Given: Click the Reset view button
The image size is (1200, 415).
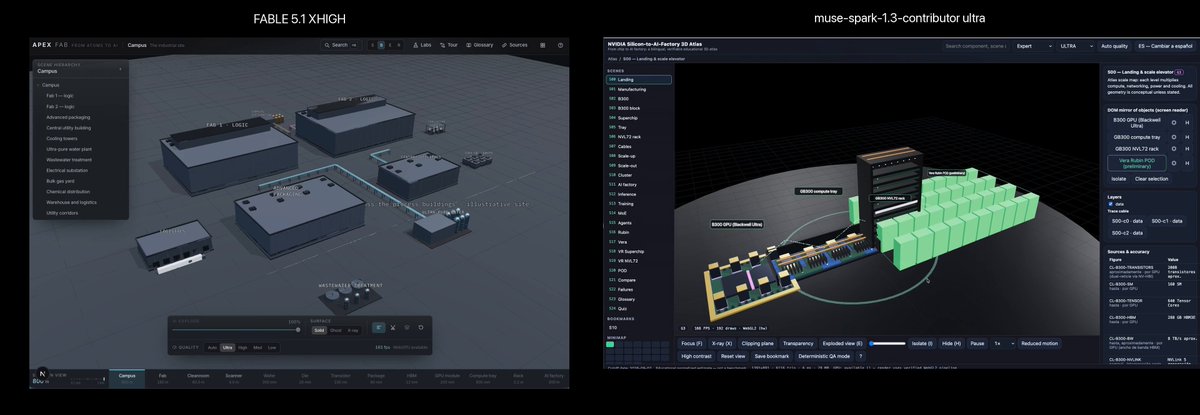Looking at the screenshot, I should point(733,356).
